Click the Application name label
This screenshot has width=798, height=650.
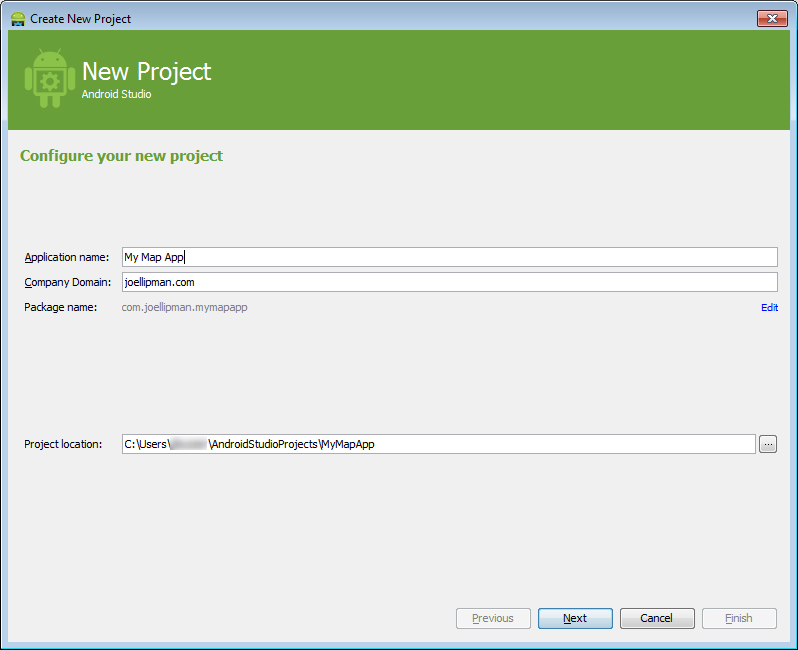[66, 257]
